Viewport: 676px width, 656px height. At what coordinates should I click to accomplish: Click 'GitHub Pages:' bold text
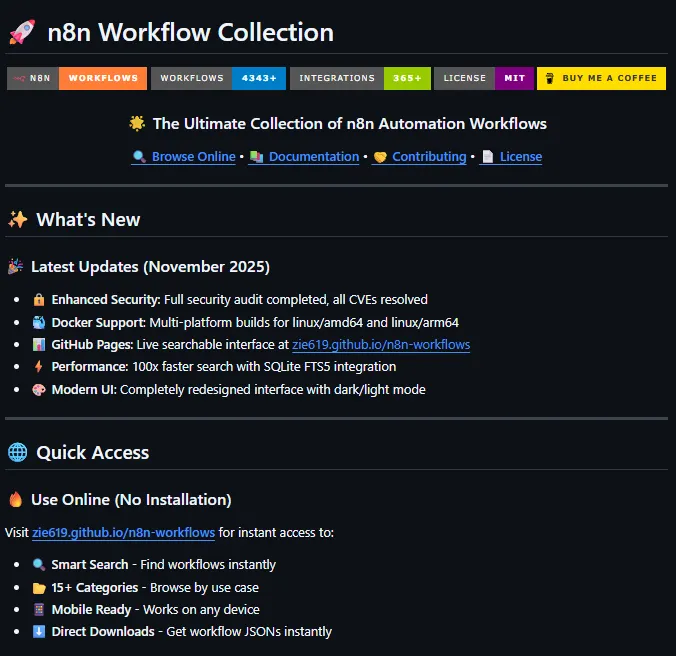[92, 344]
